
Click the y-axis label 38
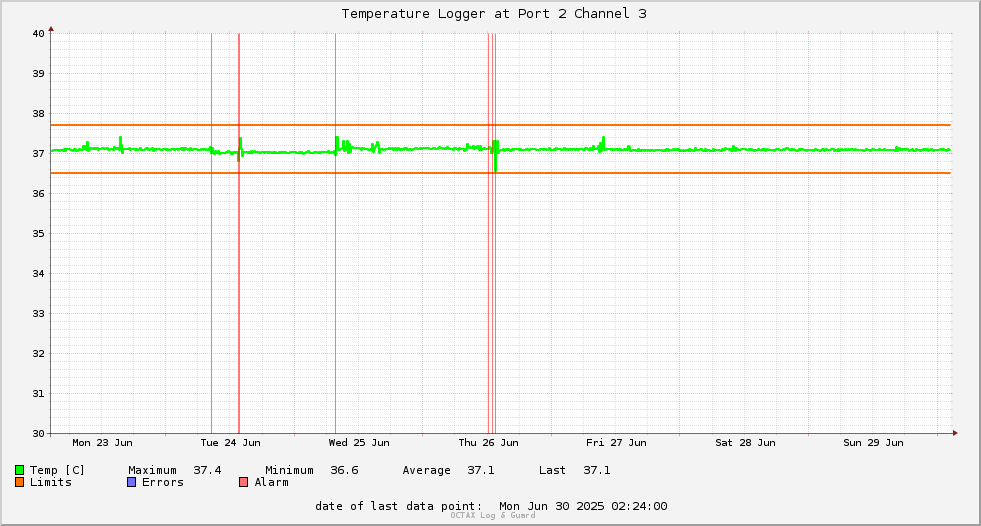pyautogui.click(x=39, y=114)
